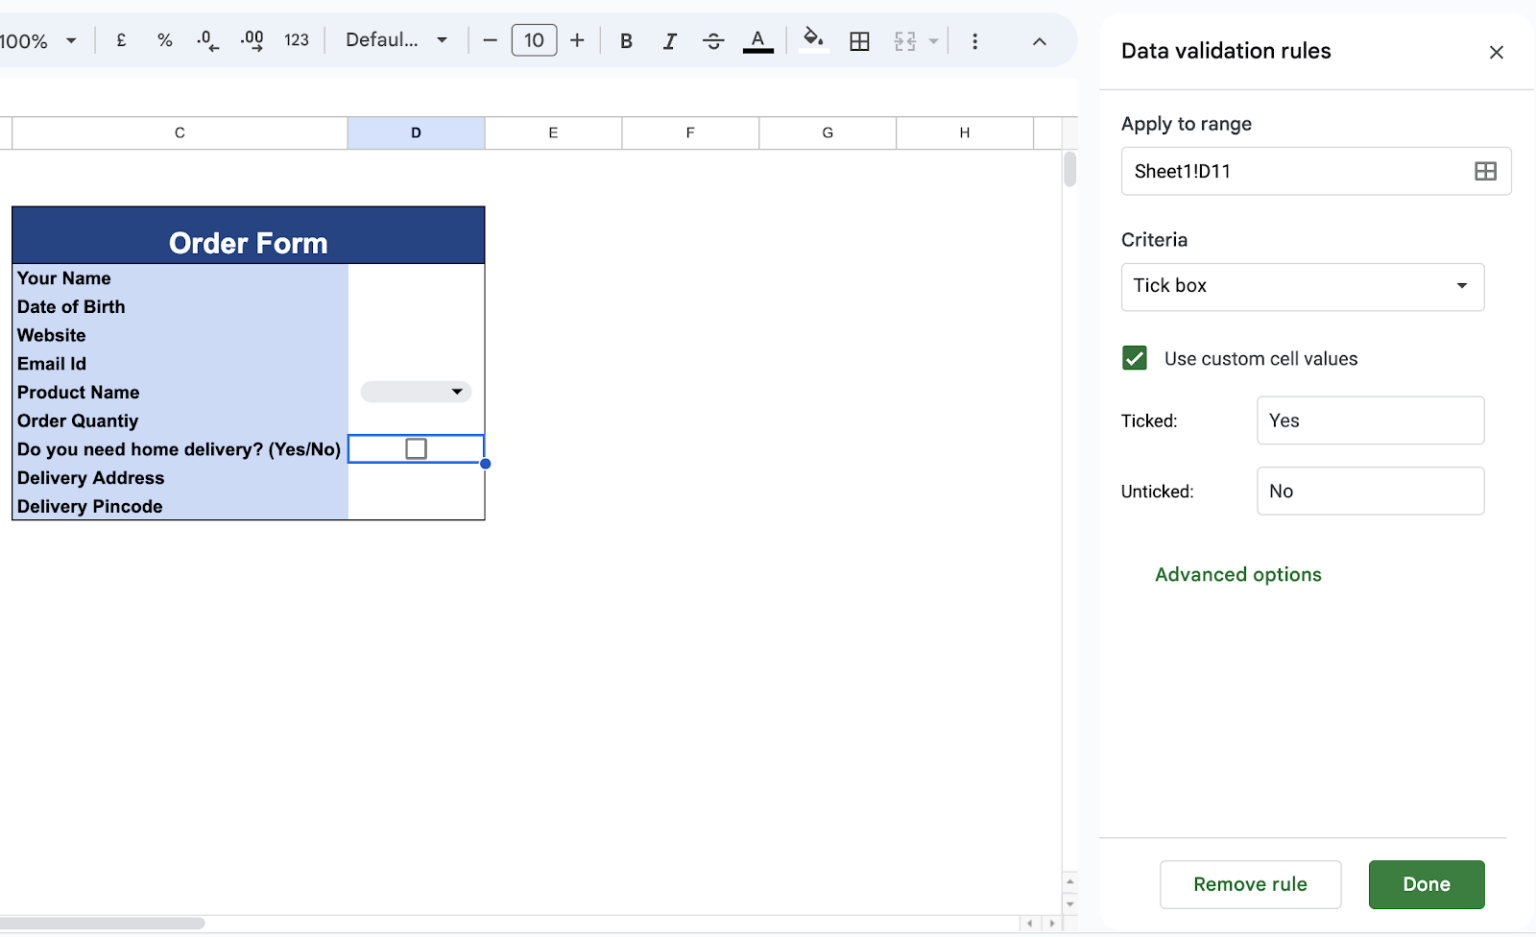1536x937 pixels.
Task: Expand the Product Name cell dropdown
Action: (457, 391)
